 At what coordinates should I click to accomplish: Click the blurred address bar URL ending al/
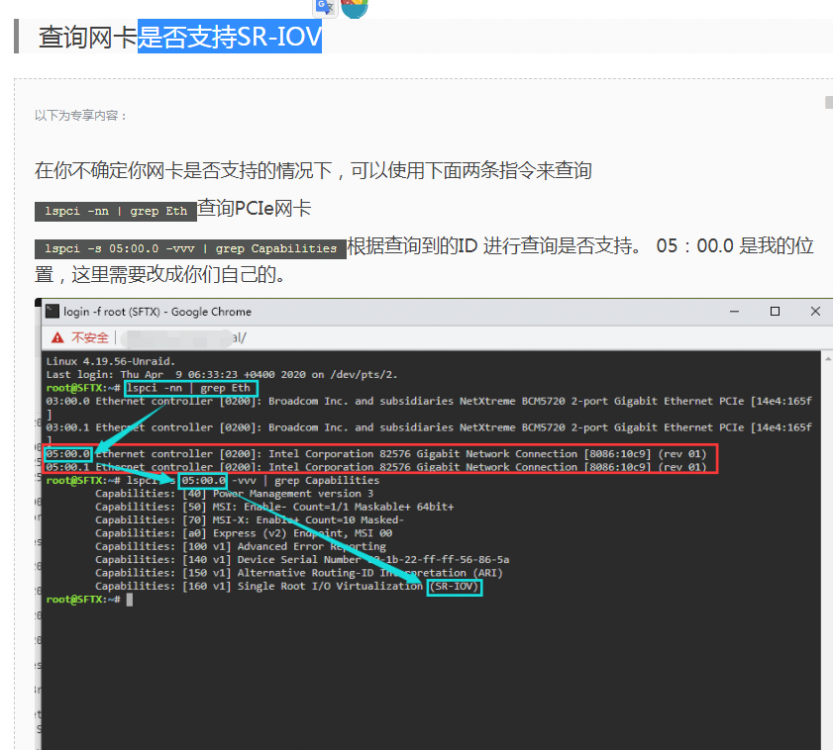pyautogui.click(x=183, y=338)
